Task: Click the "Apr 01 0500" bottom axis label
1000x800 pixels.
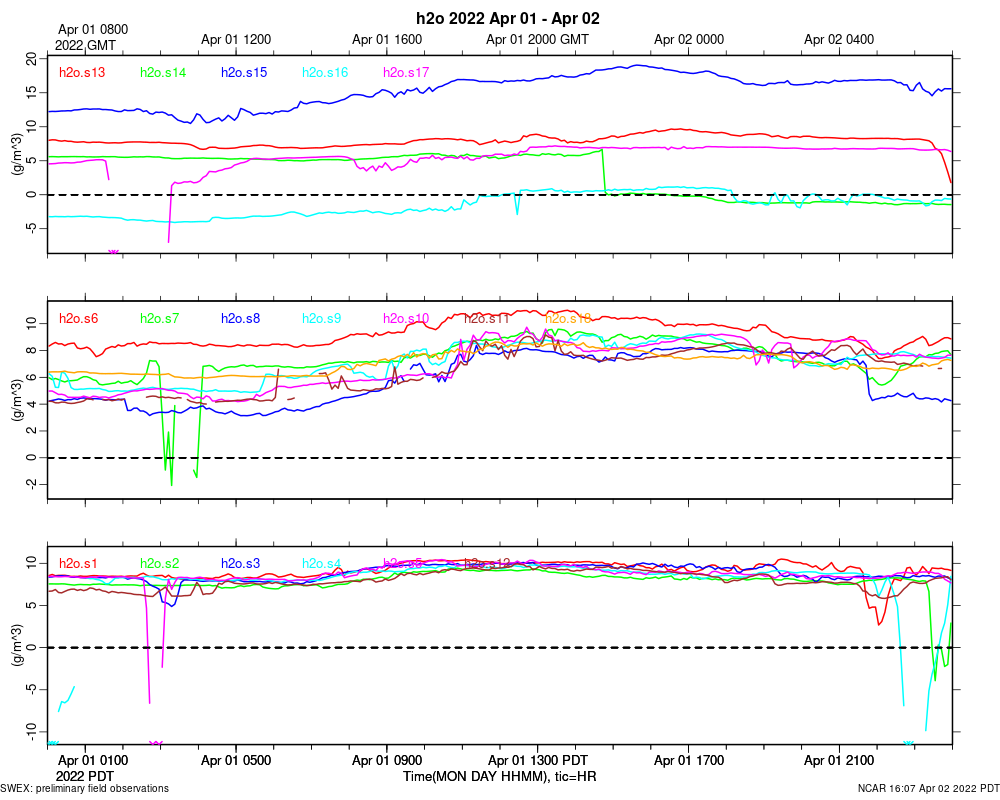Action: [x=236, y=760]
